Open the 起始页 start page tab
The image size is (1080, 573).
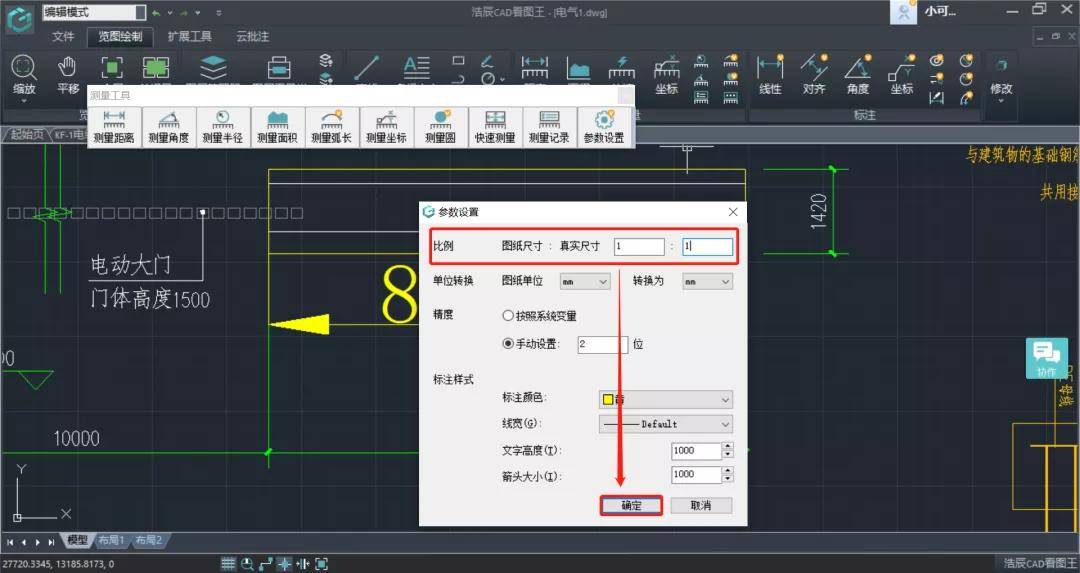(x=27, y=135)
